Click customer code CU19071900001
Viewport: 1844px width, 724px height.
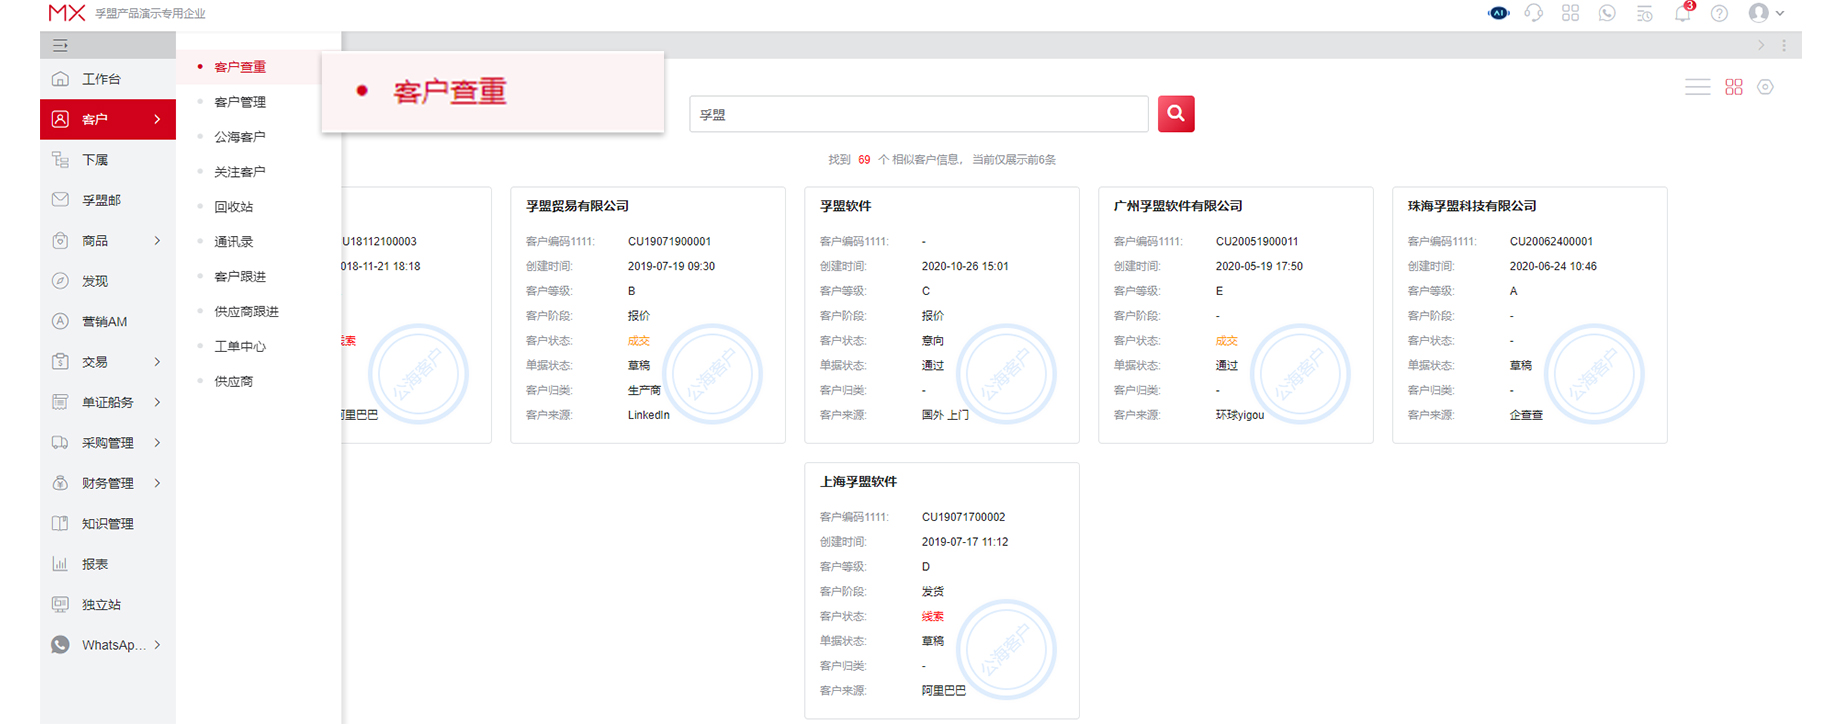[x=669, y=241]
